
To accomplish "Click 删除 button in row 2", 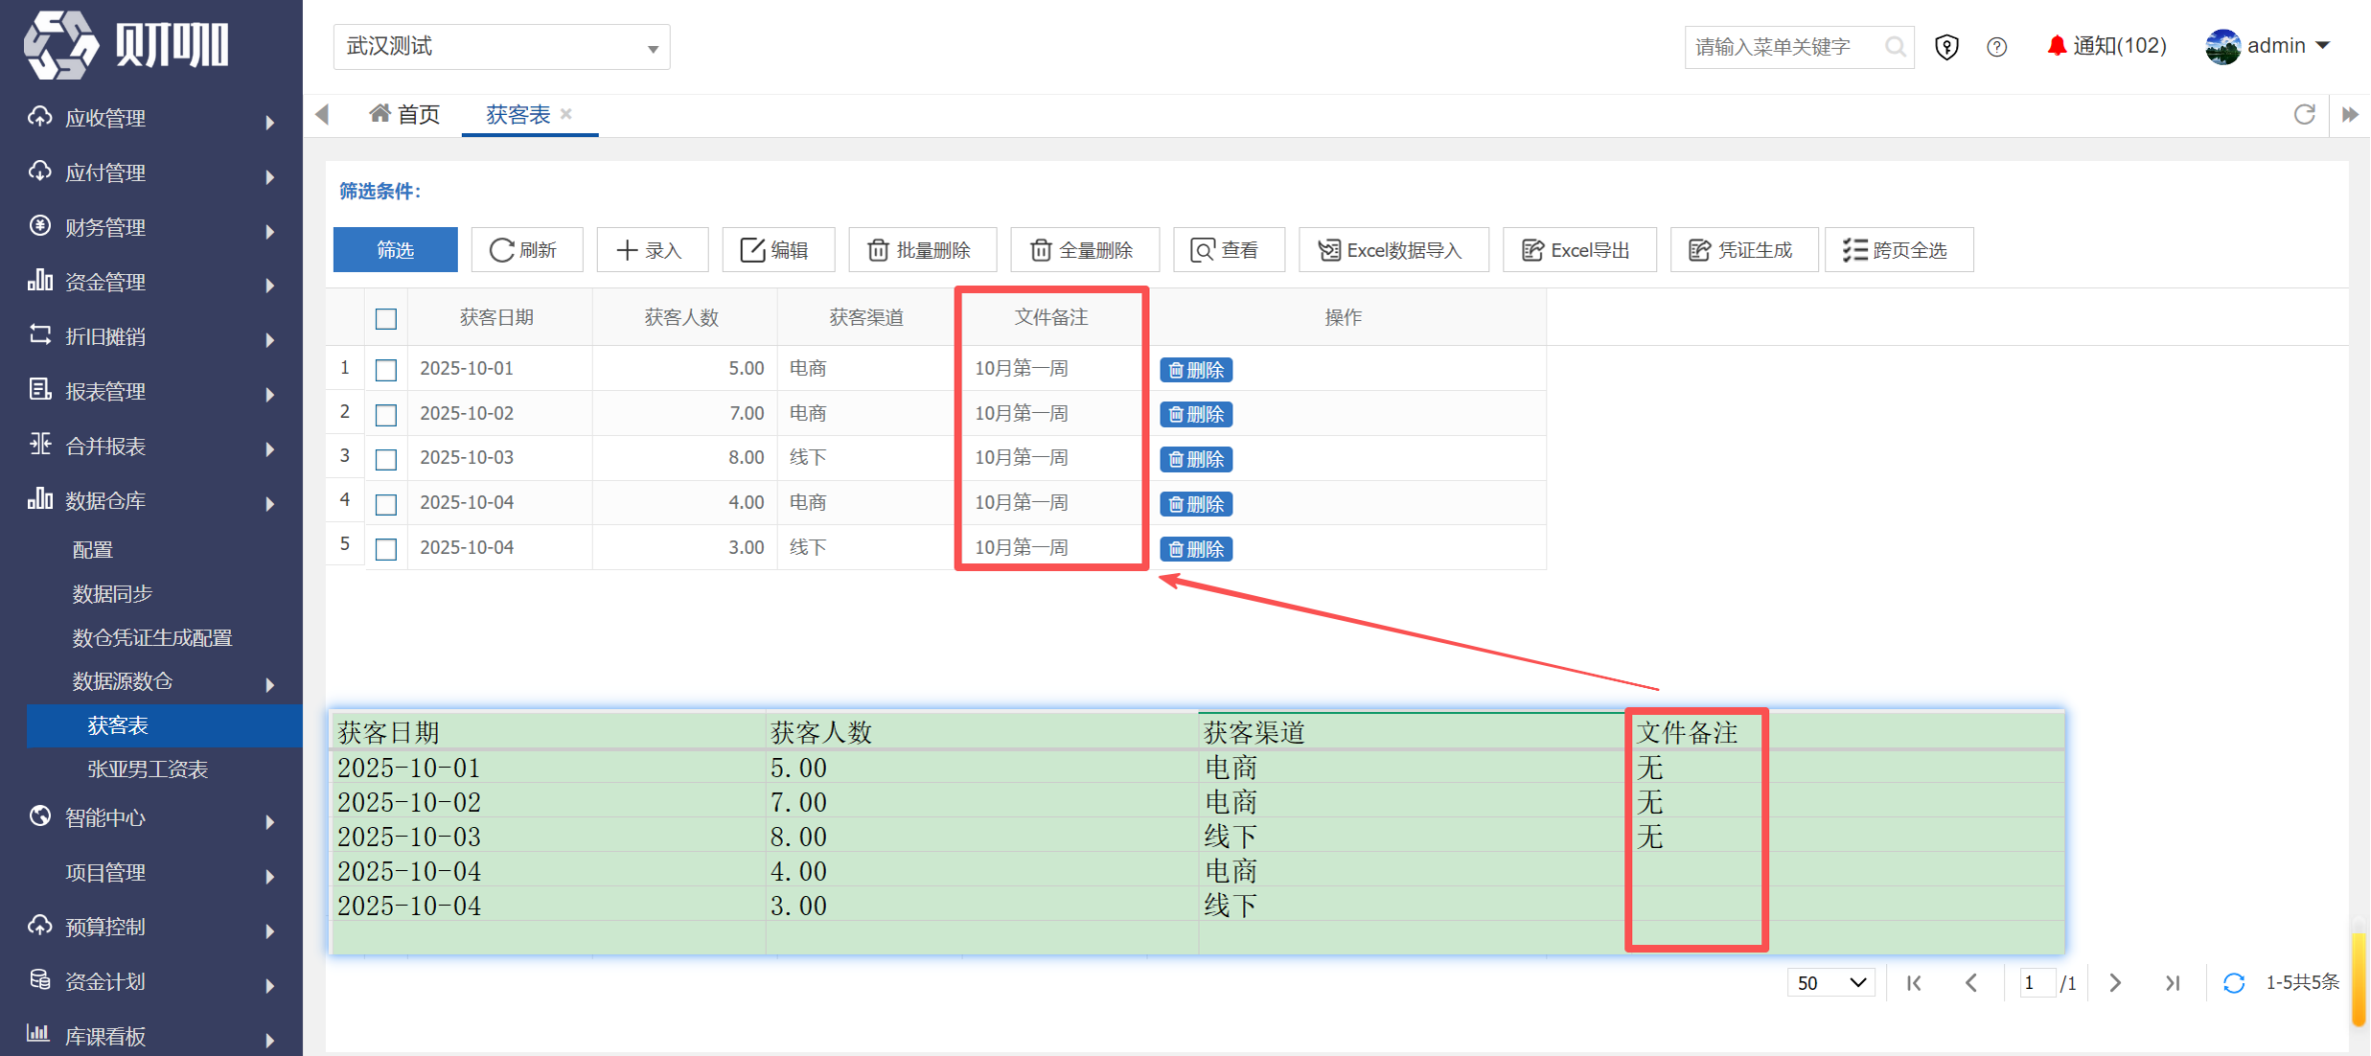I will pos(1196,414).
